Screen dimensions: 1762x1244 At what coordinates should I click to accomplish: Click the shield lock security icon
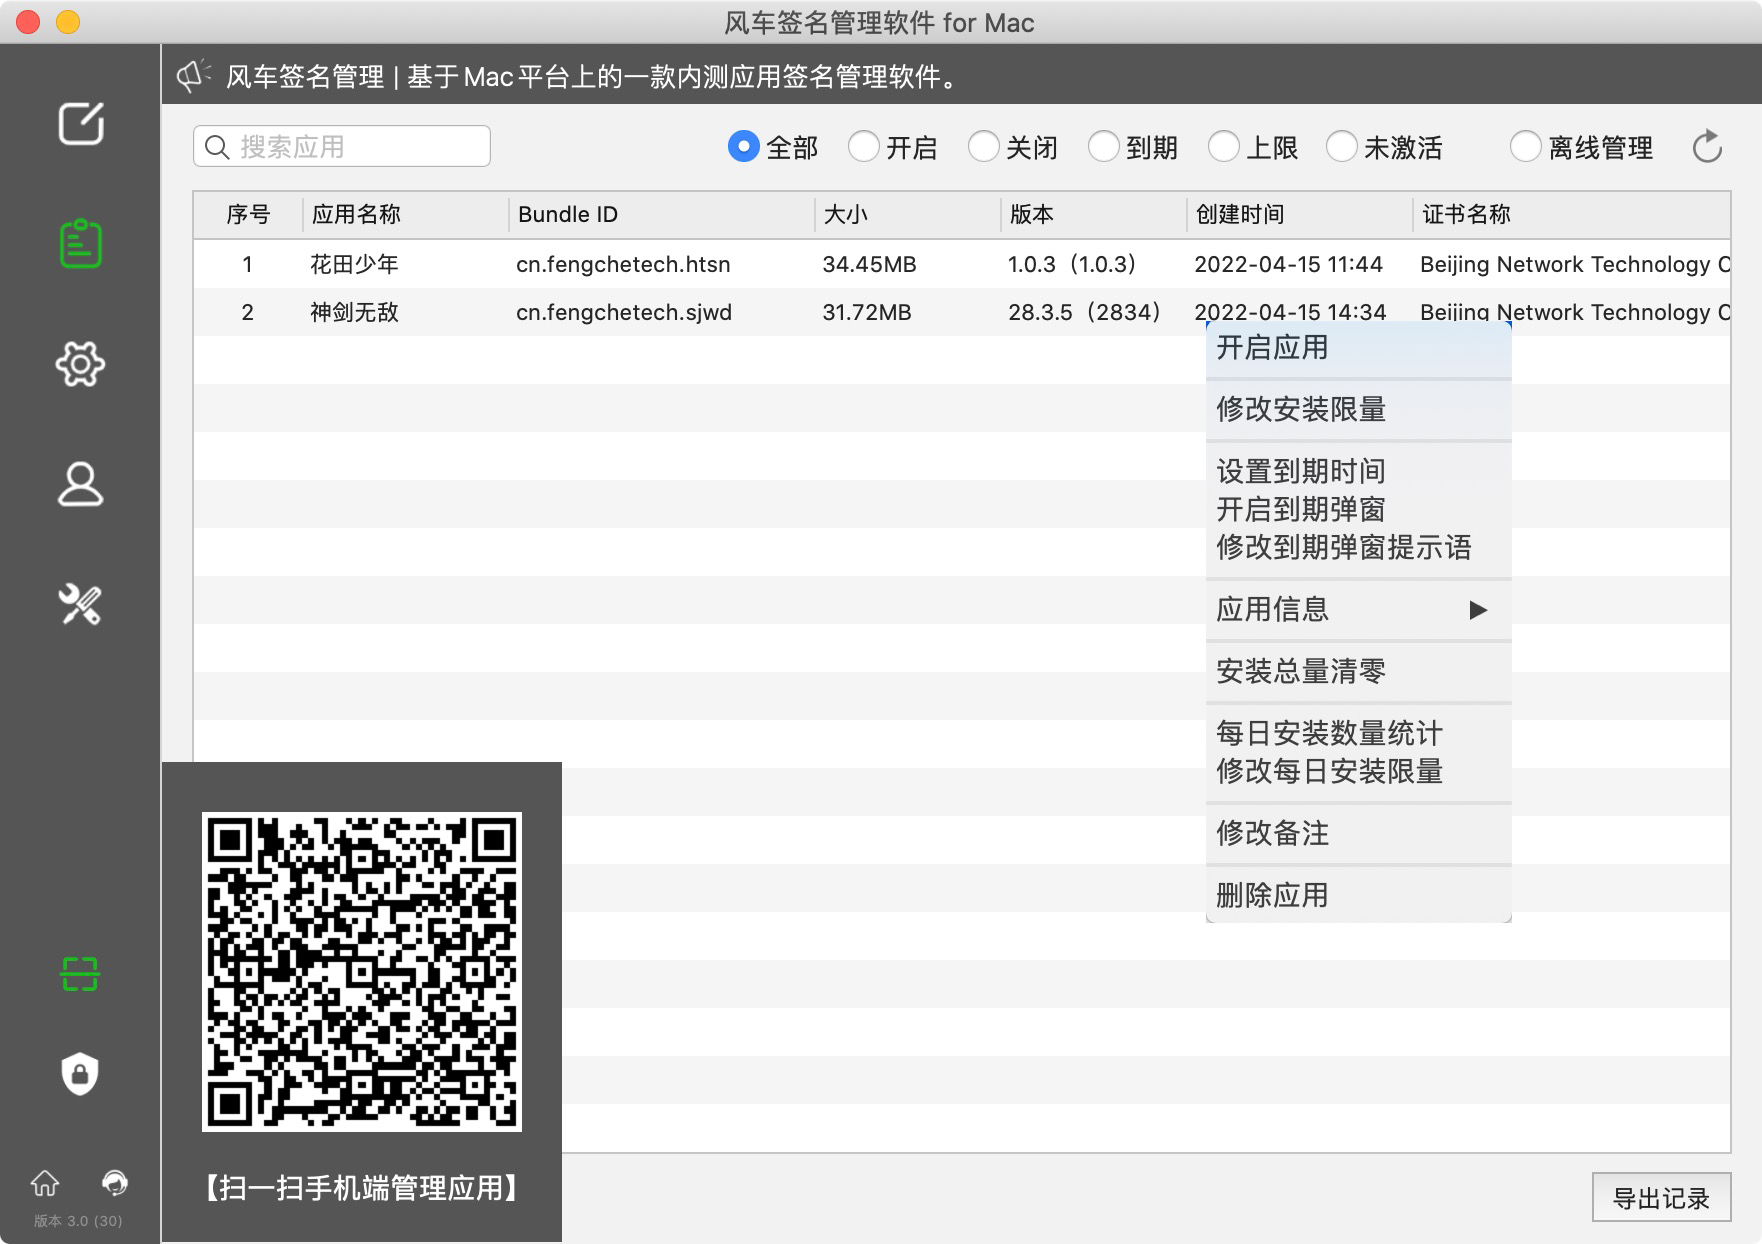pyautogui.click(x=80, y=1074)
